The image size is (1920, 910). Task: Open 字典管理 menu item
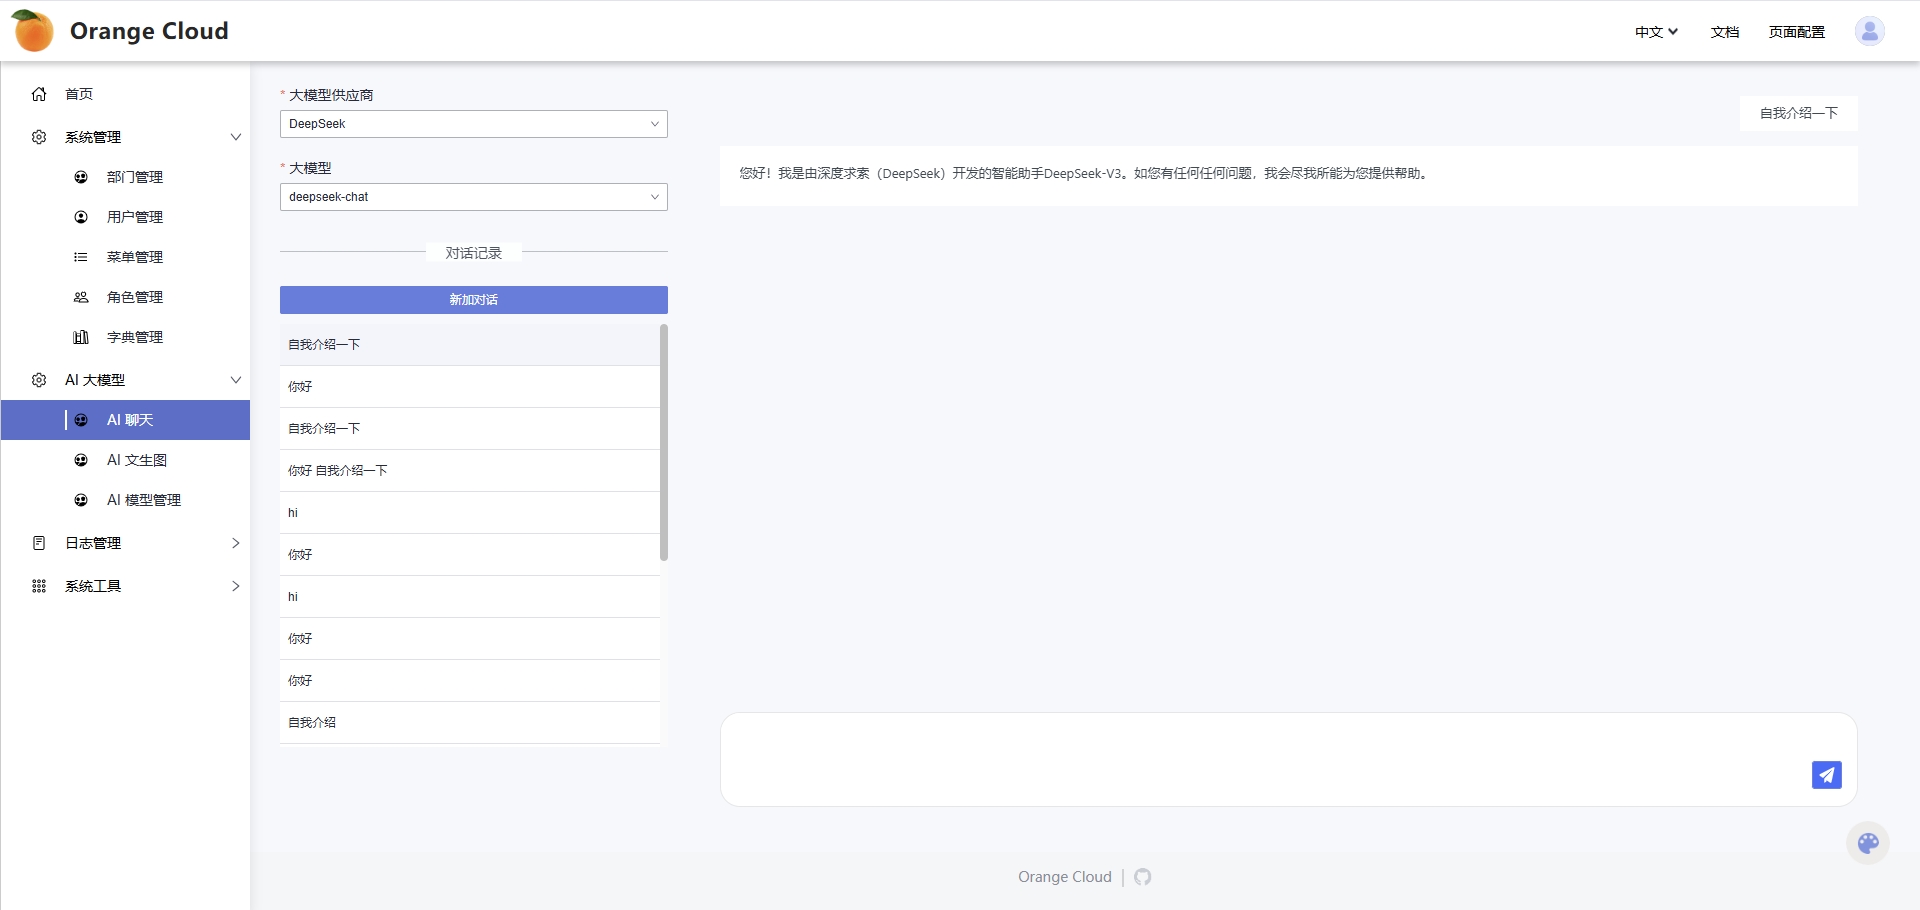125,337
